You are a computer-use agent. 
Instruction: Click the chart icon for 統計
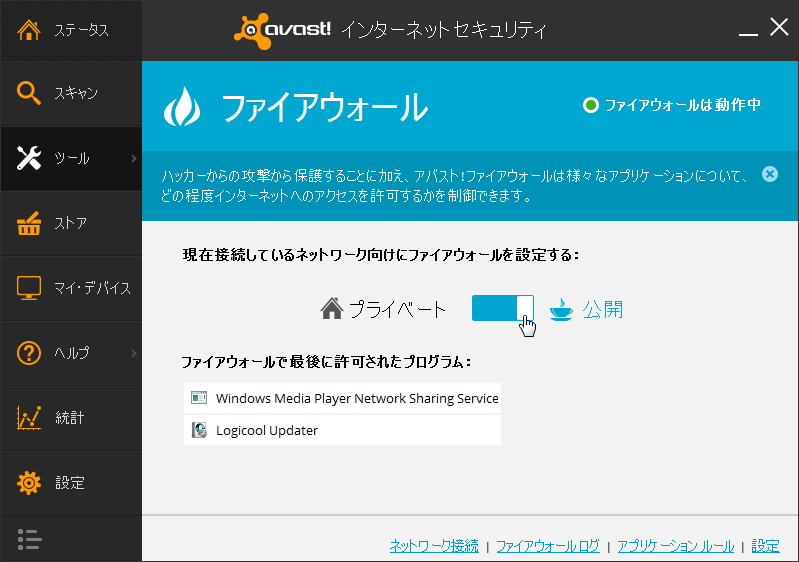(x=29, y=418)
